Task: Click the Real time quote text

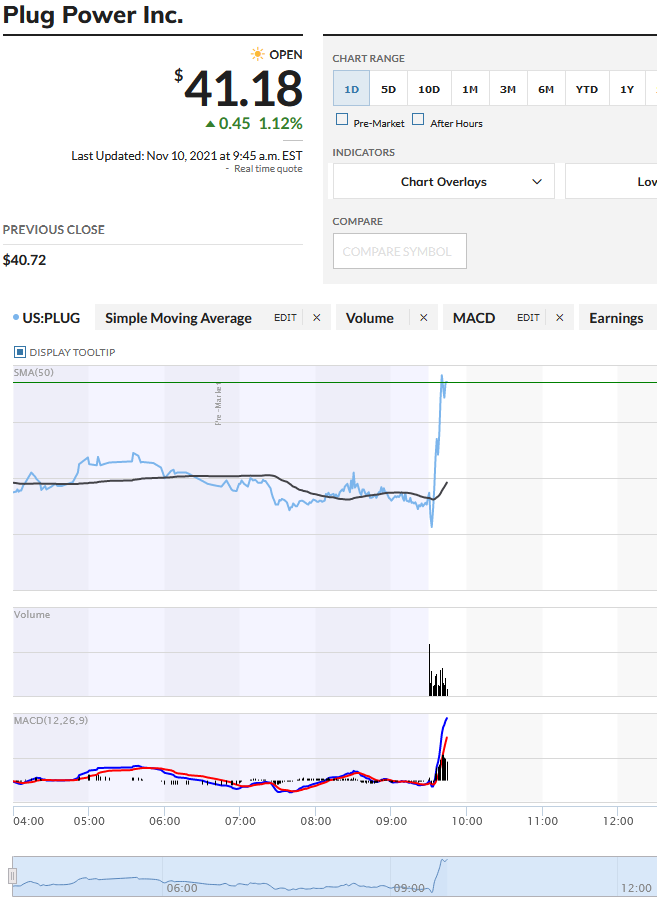Action: click(268, 169)
